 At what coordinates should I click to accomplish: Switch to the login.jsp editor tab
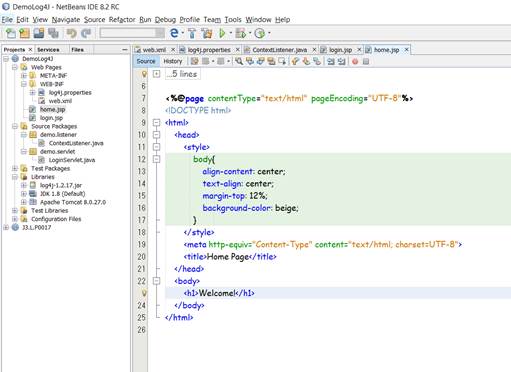coord(340,50)
